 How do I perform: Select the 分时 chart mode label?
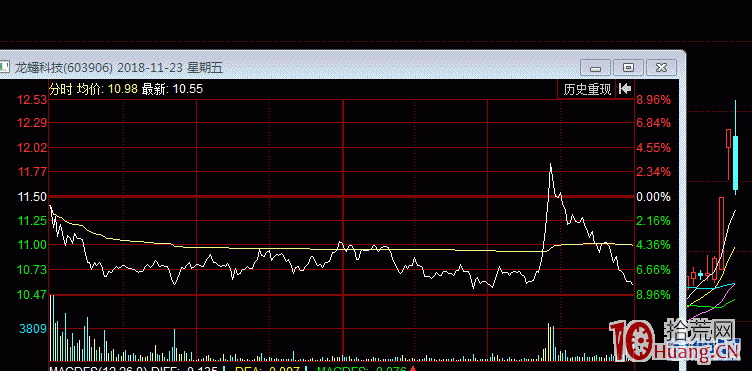(x=61, y=89)
